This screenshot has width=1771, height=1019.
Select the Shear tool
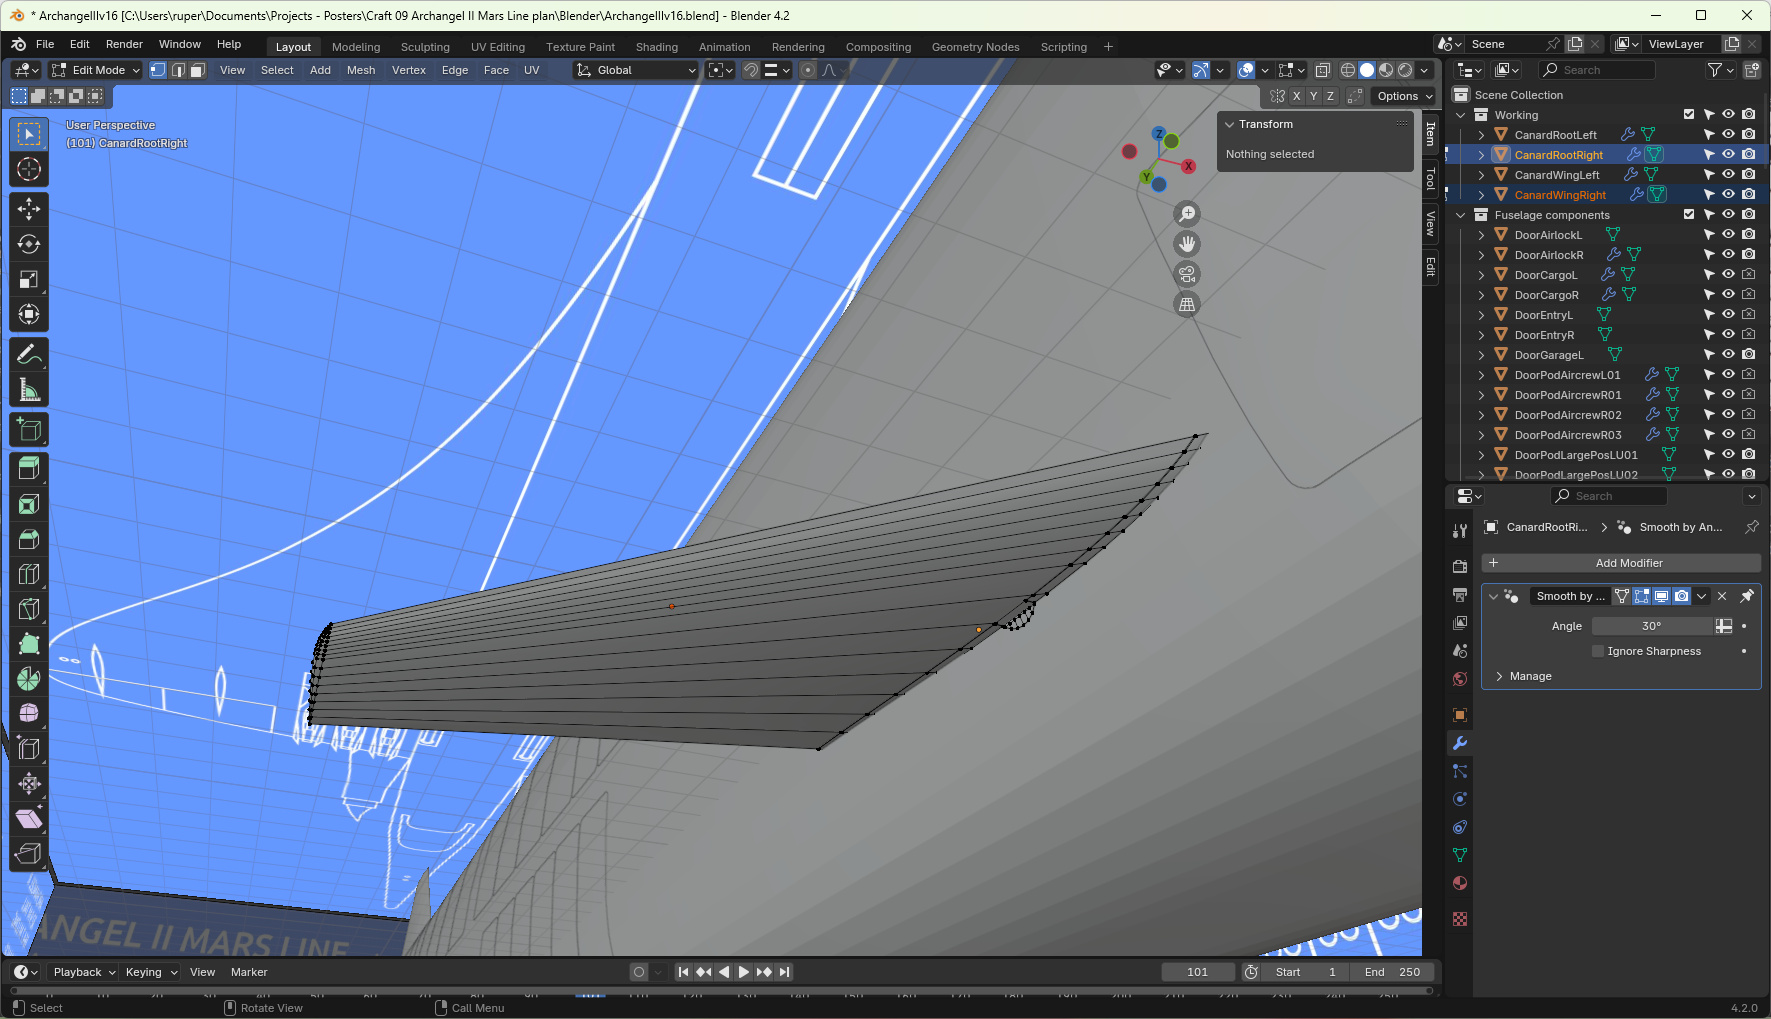click(29, 819)
